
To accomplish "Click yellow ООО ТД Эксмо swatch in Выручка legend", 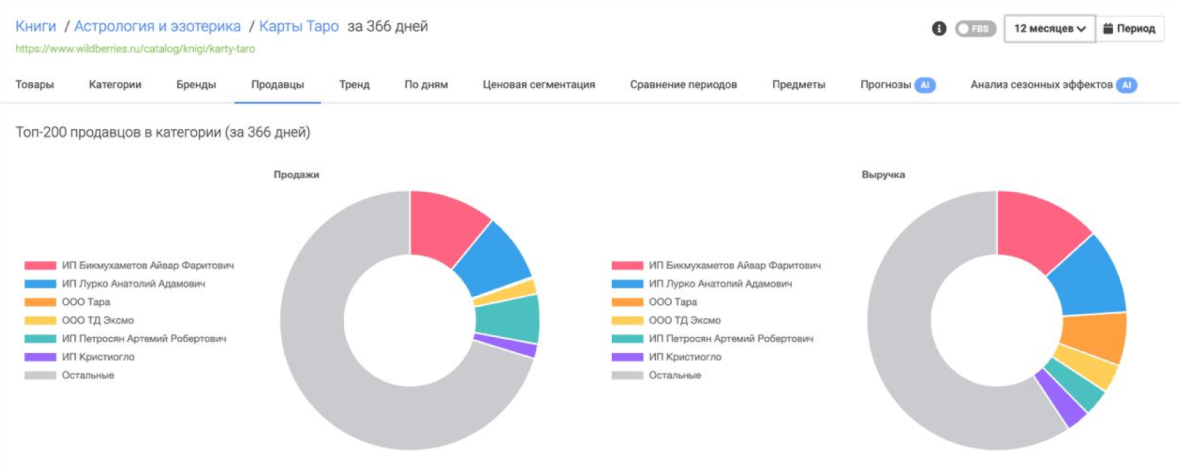I will 627,321.
